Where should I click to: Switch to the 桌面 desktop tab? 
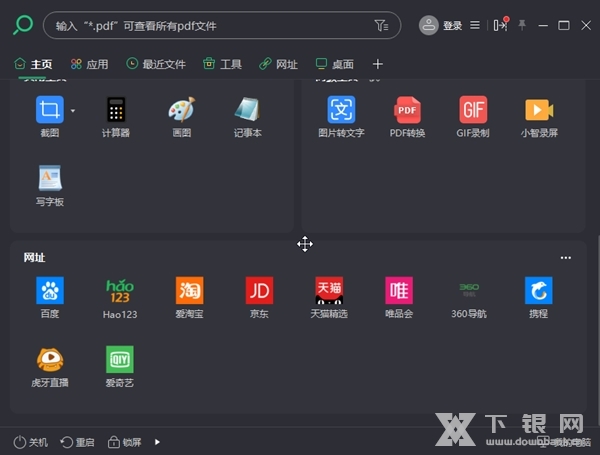334,64
